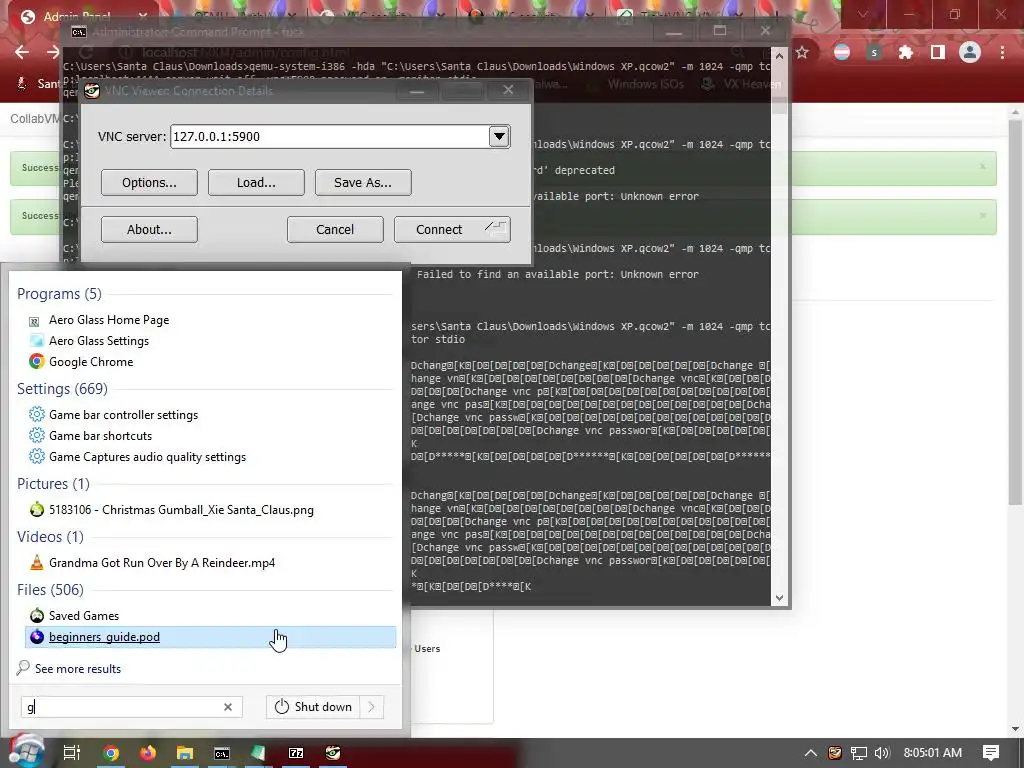
Task: Launch Google Chrome from search results
Action: coord(91,362)
